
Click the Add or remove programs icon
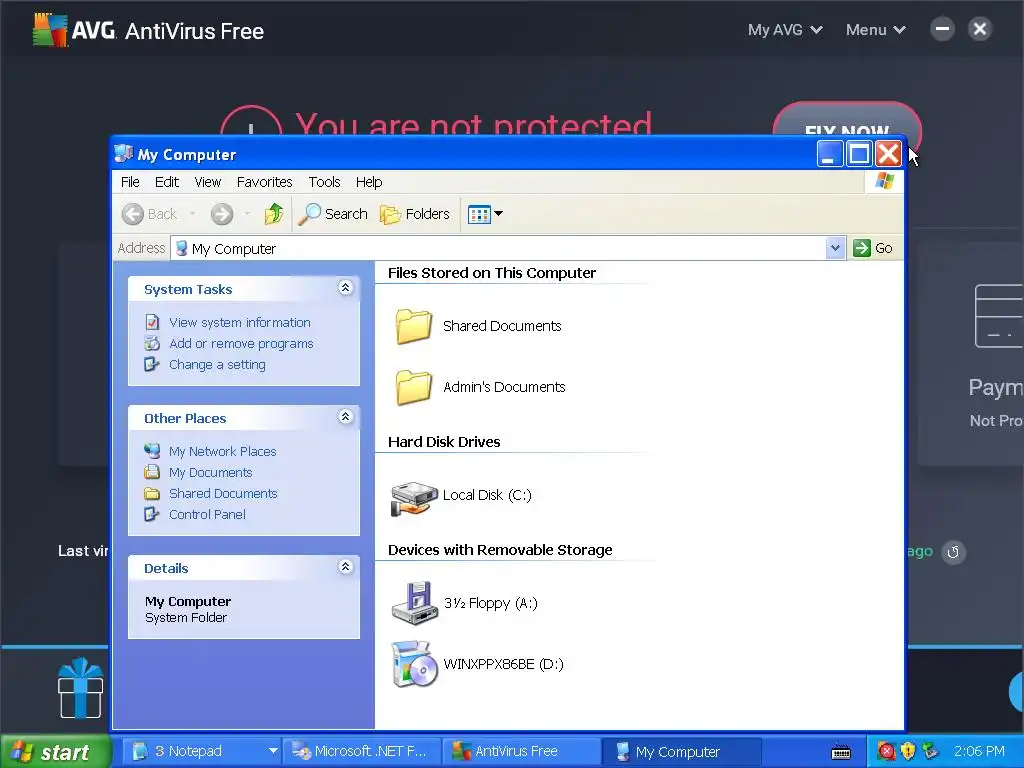point(152,343)
